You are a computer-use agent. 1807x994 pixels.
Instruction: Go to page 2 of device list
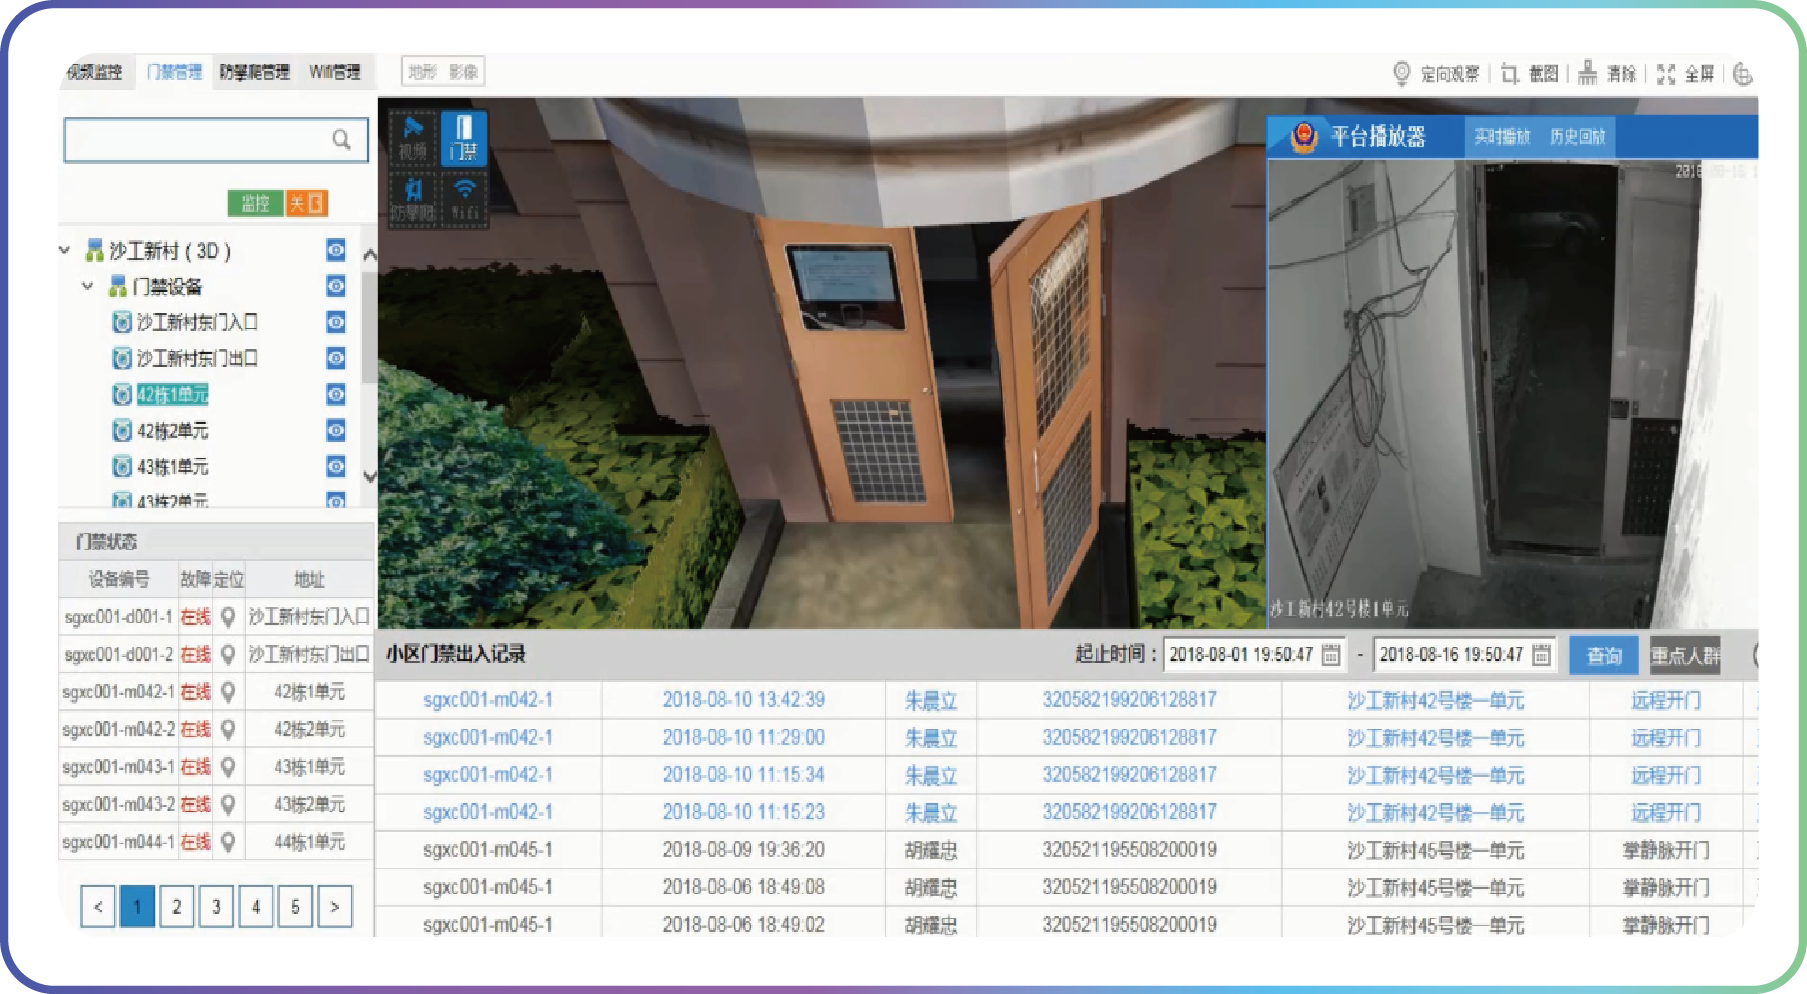pyautogui.click(x=177, y=907)
